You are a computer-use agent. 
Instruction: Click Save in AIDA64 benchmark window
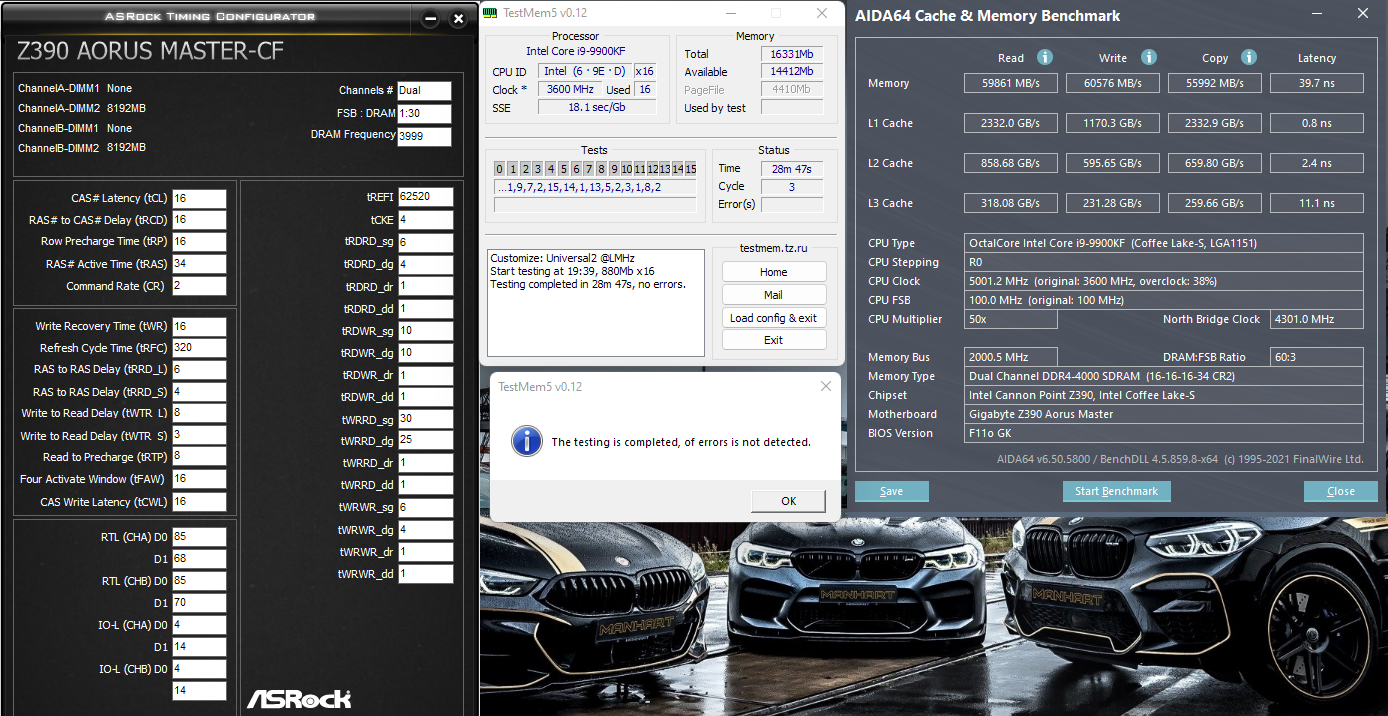[x=891, y=491]
